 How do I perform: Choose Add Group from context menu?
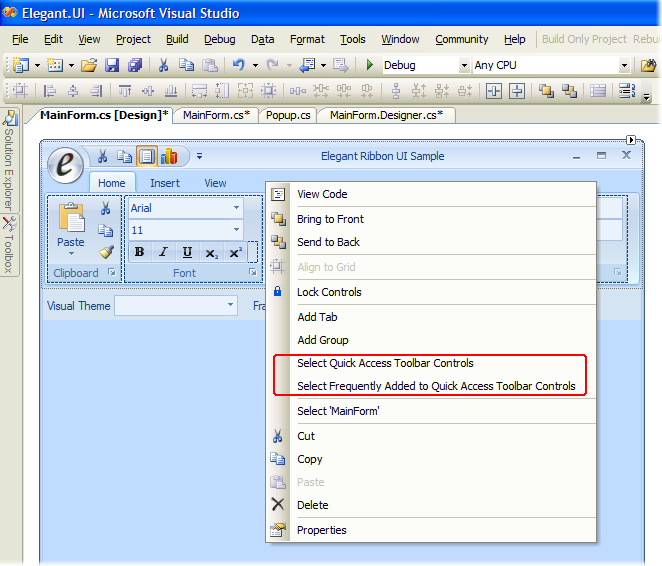(431, 340)
